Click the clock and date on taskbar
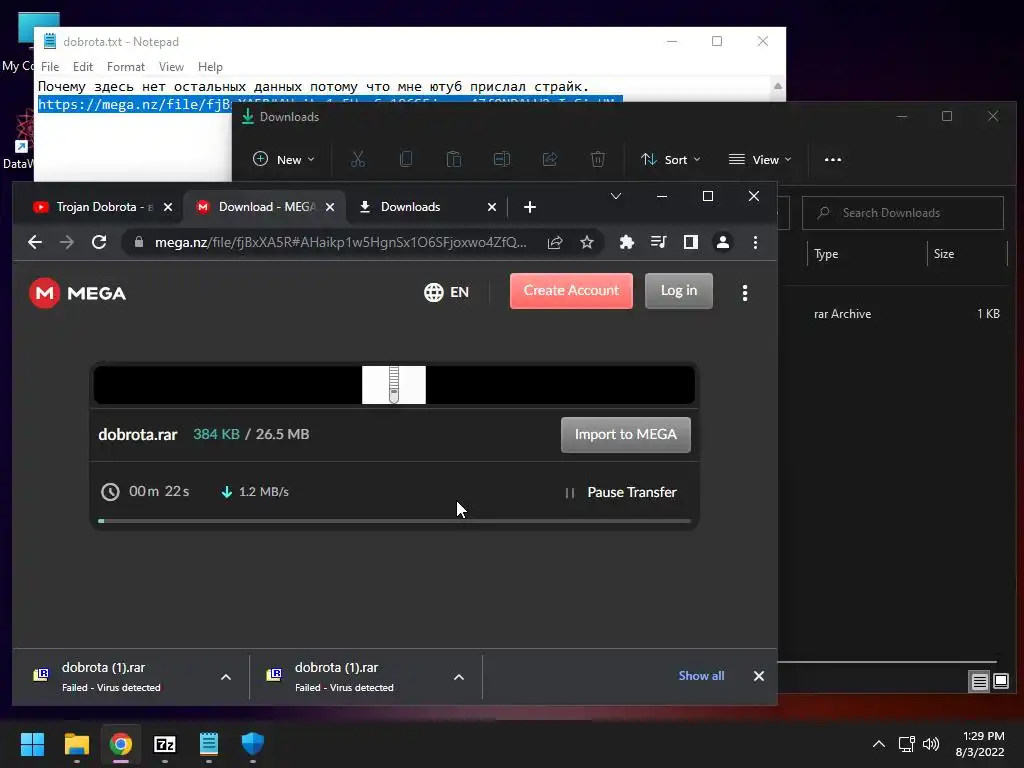The image size is (1024, 768). pos(980,744)
